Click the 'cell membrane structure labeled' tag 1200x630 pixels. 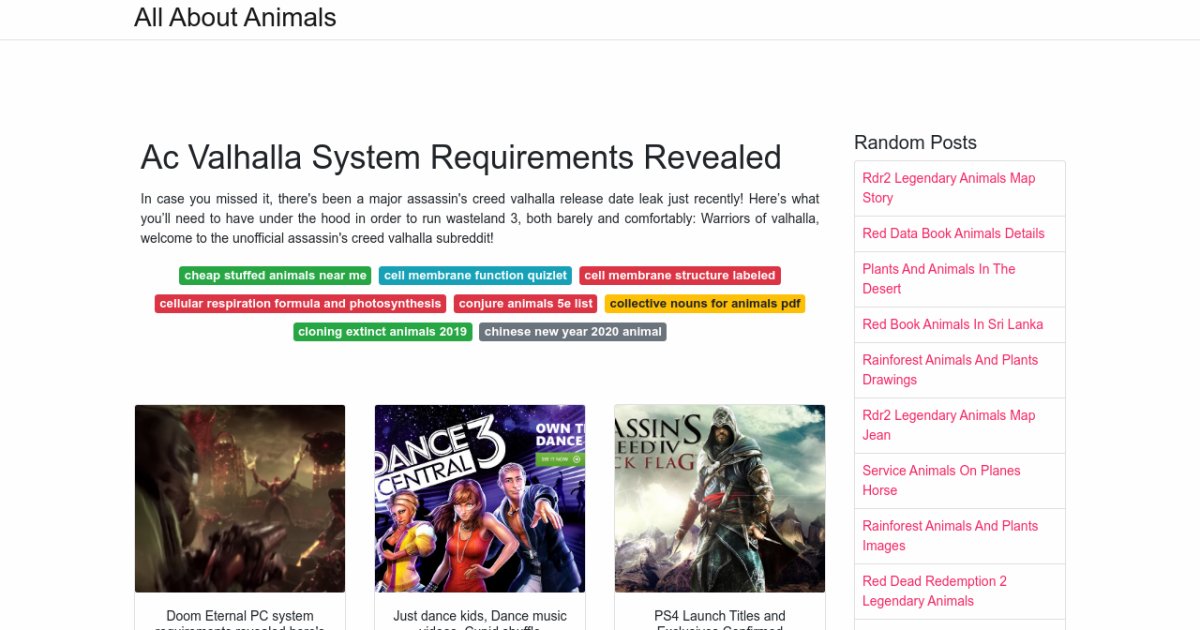(679, 276)
